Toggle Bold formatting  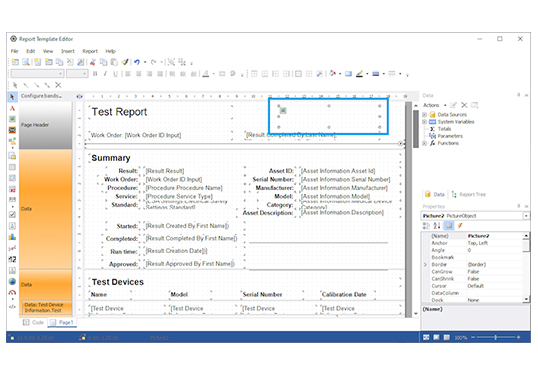pyautogui.click(x=95, y=73)
